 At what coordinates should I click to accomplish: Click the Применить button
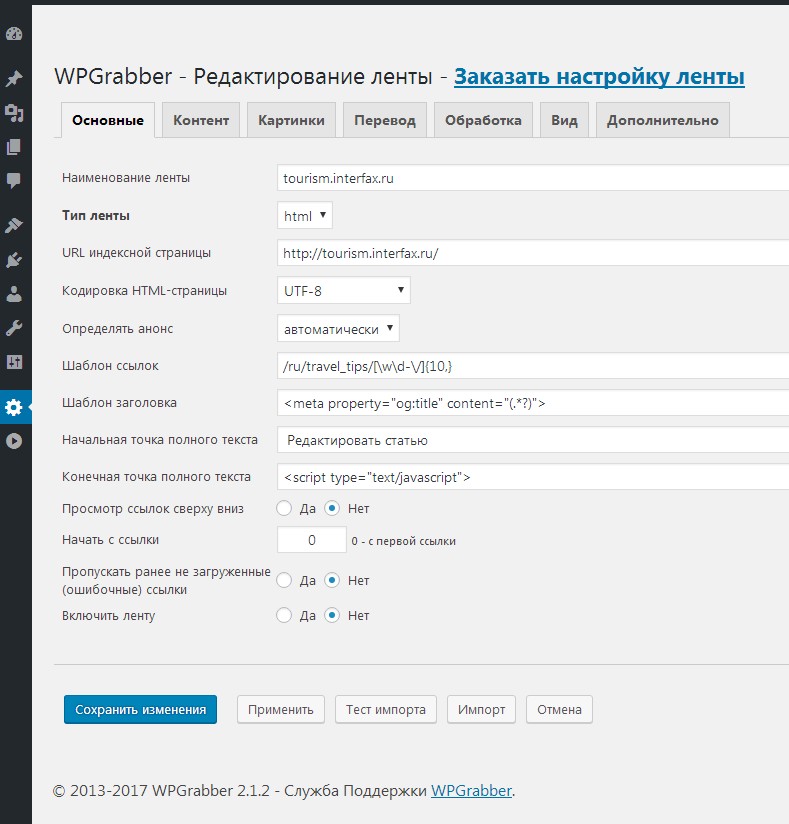tap(281, 709)
